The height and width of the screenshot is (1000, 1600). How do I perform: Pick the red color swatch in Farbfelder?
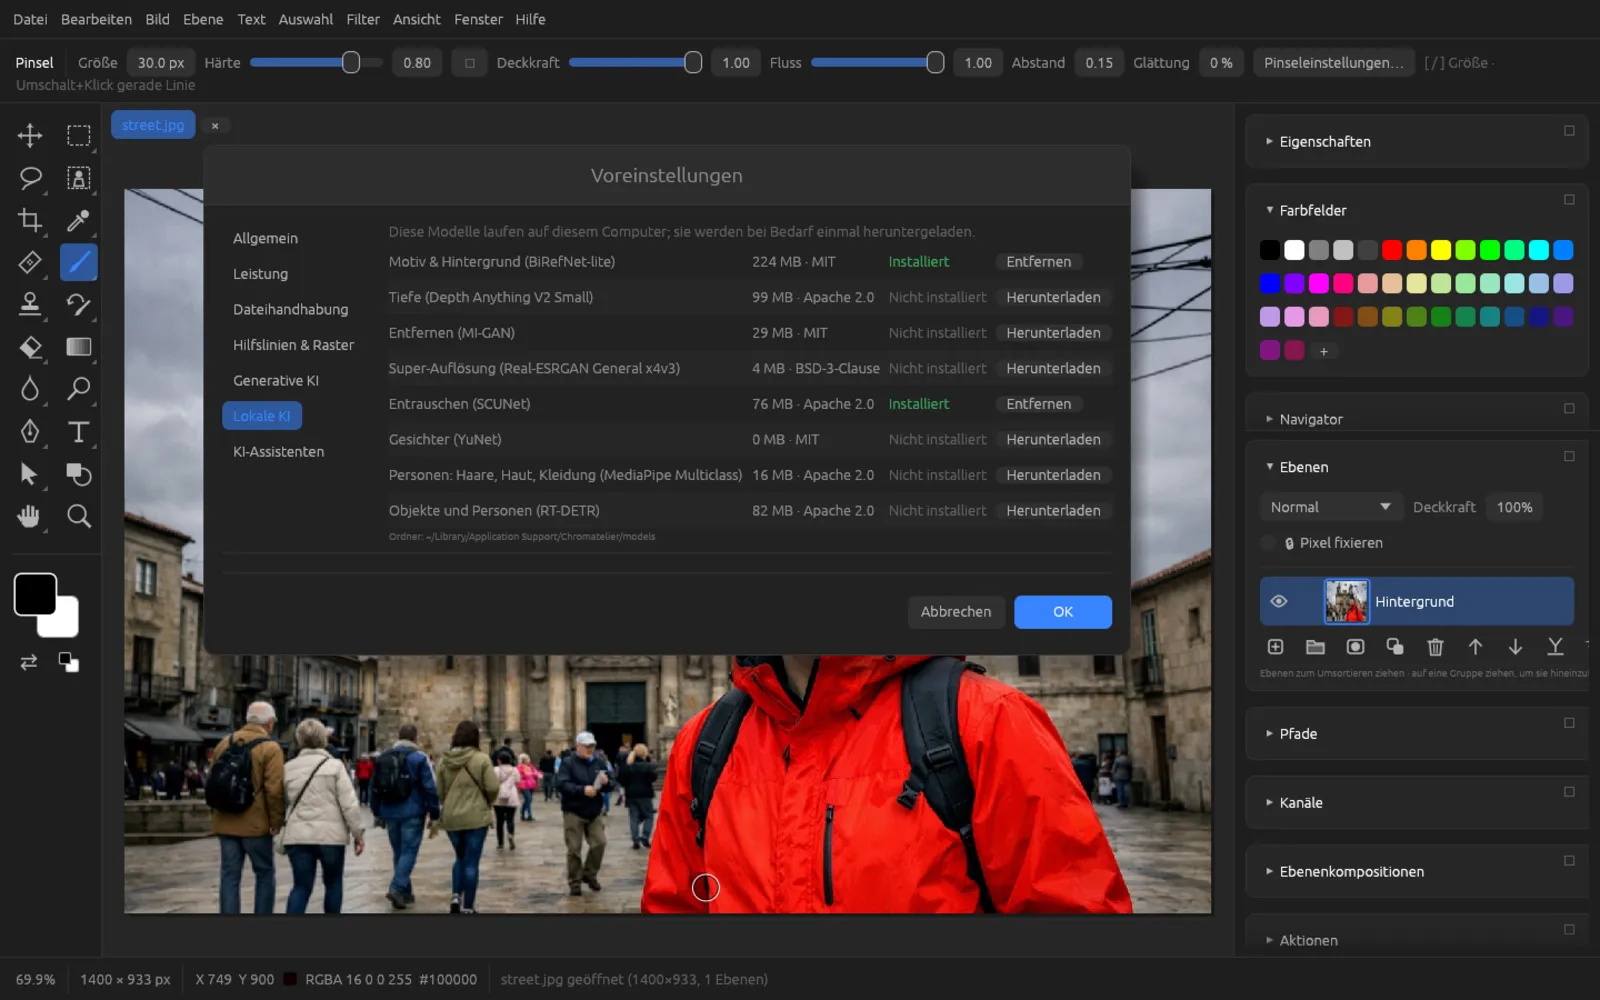click(x=1392, y=250)
